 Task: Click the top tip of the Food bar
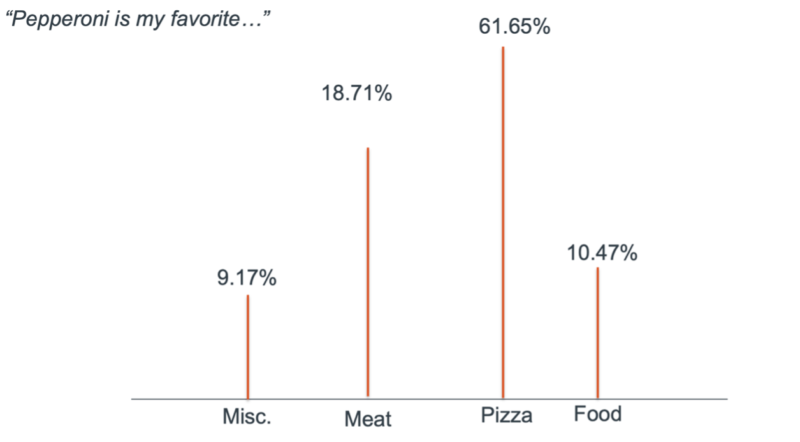click(x=598, y=269)
